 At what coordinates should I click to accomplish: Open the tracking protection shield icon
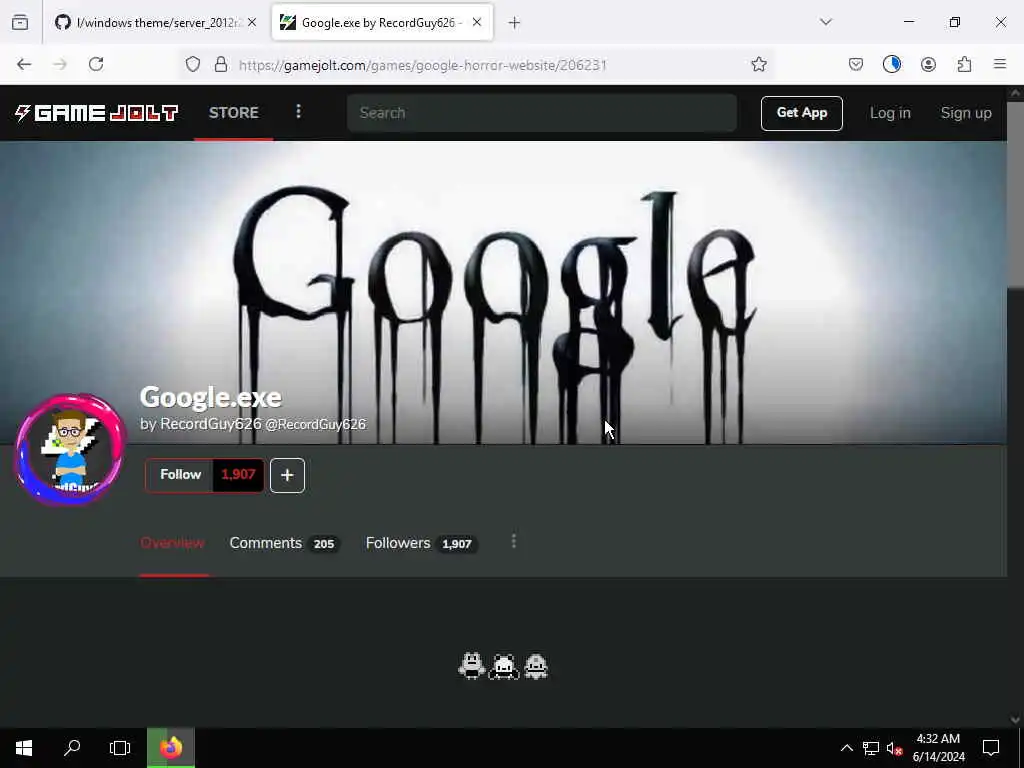(193, 65)
